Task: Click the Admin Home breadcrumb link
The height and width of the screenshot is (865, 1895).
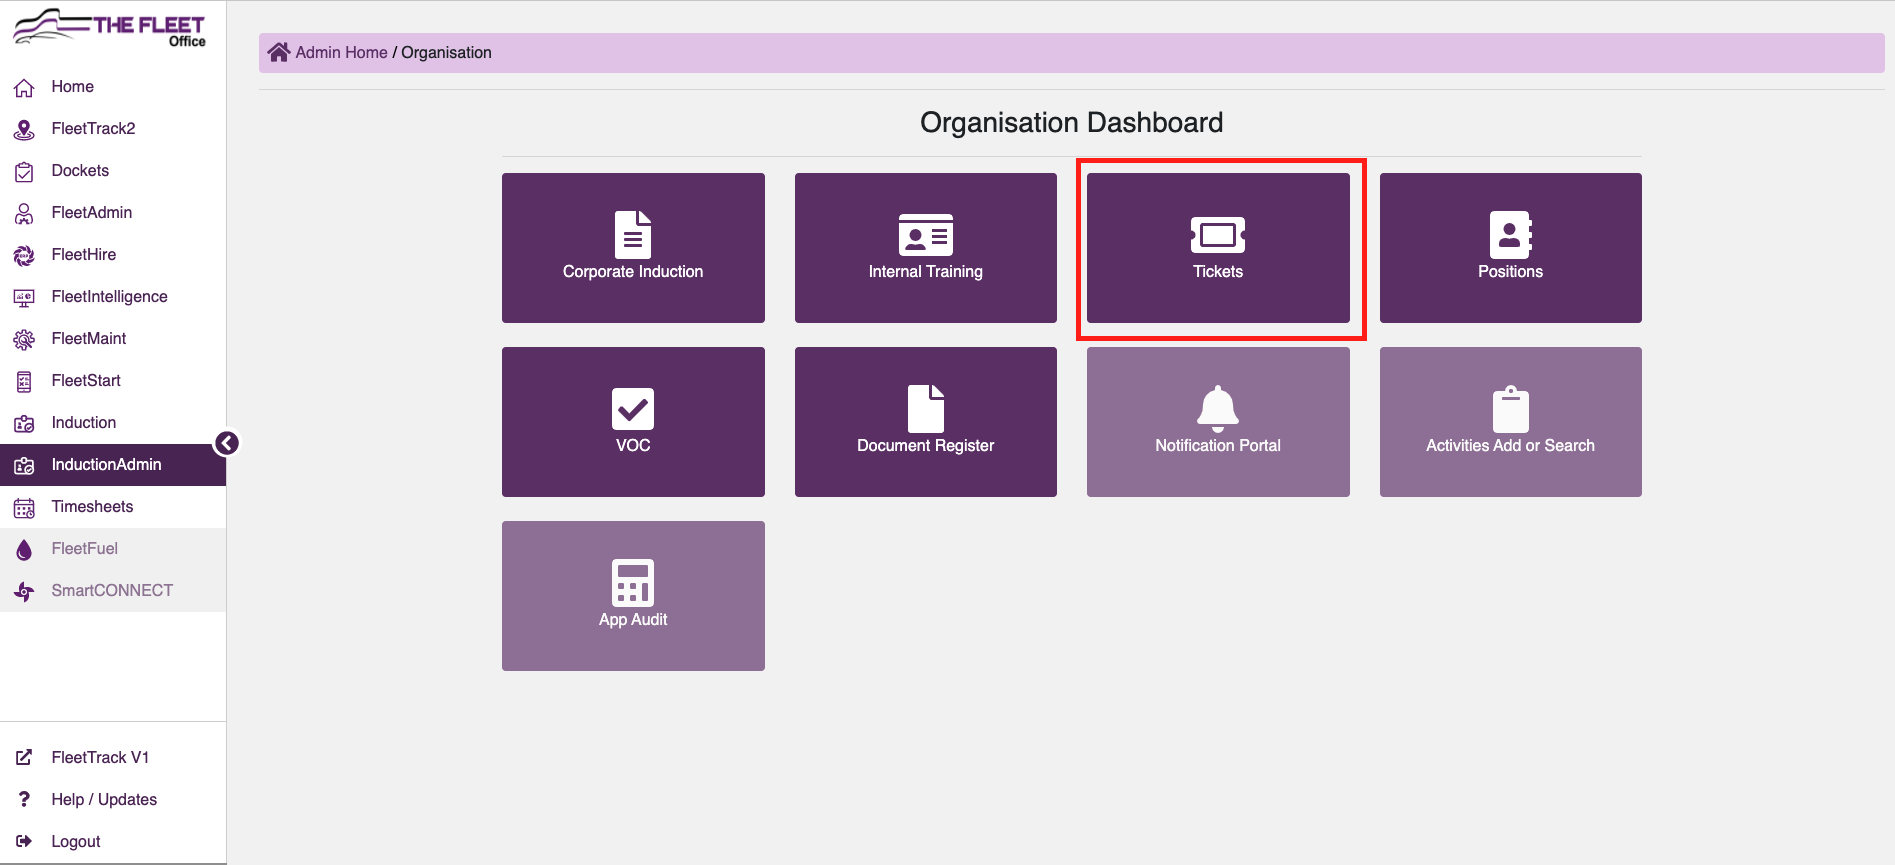Action: tap(341, 53)
